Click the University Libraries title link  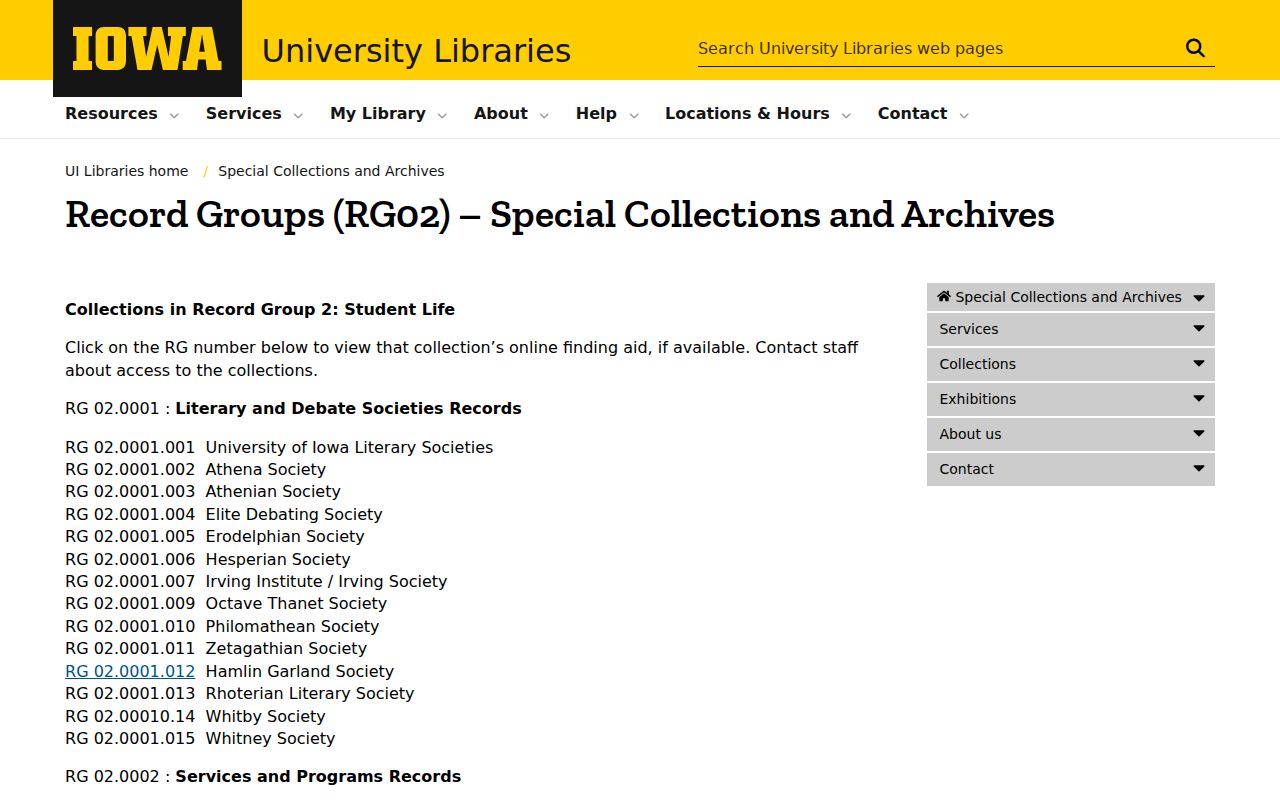click(416, 50)
